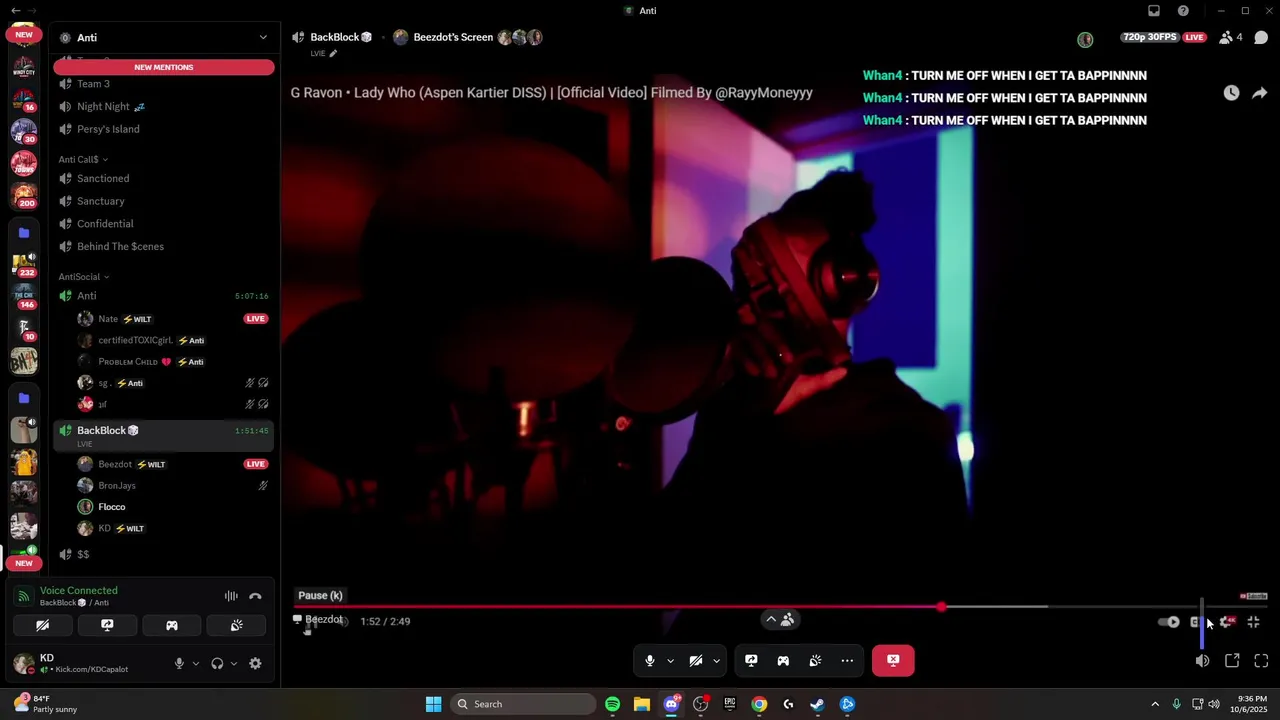Toggle deafen headphones in user panel
This screenshot has height=720, width=1280.
pos(217,663)
